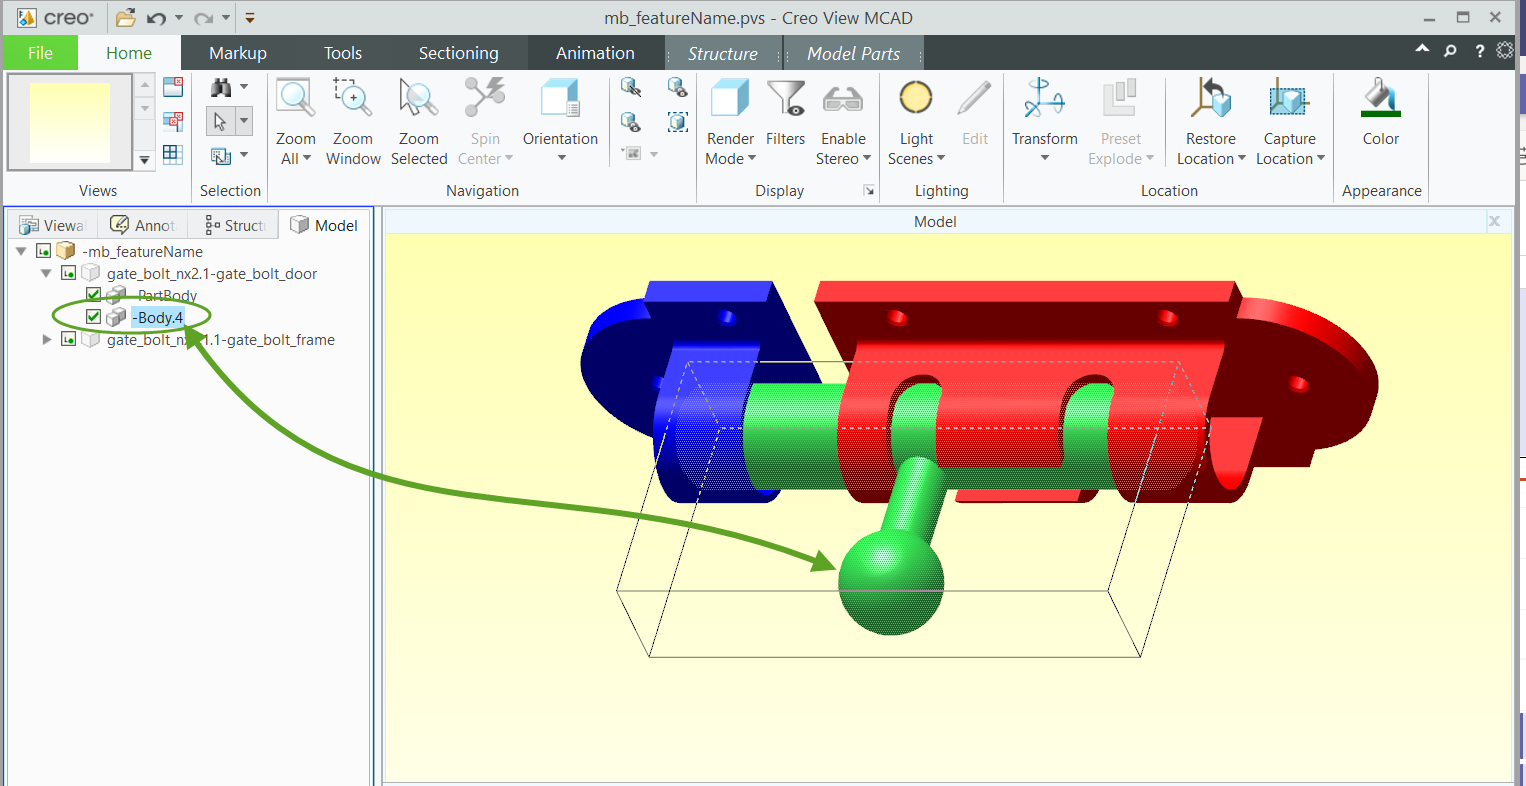Switch to the Animation ribbon tab

[x=595, y=53]
